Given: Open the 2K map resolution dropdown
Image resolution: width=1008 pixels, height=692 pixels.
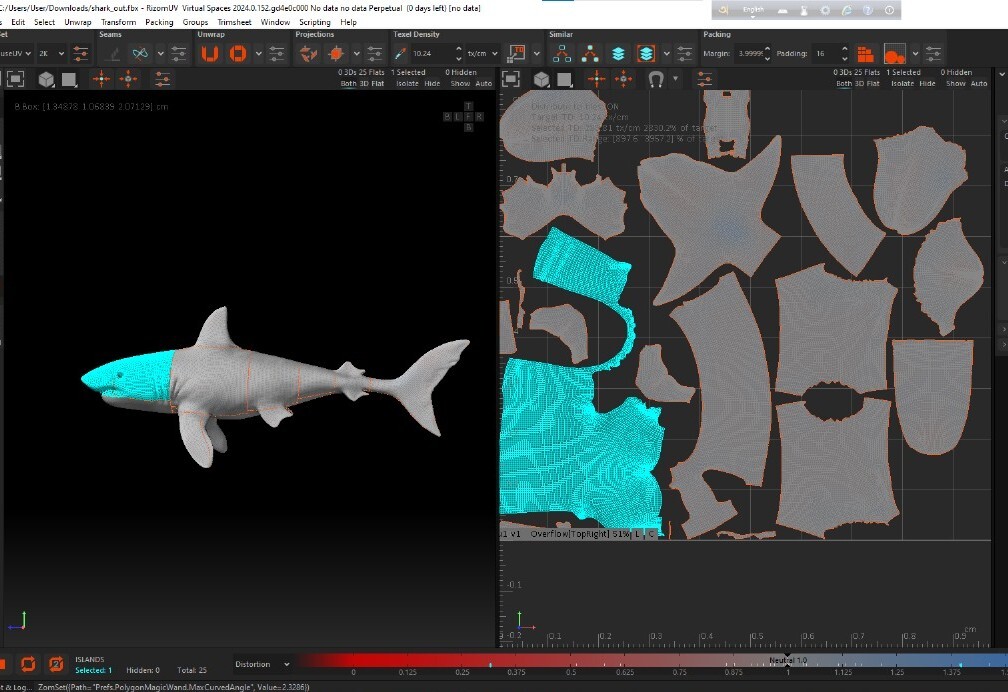Looking at the screenshot, I should 50,53.
